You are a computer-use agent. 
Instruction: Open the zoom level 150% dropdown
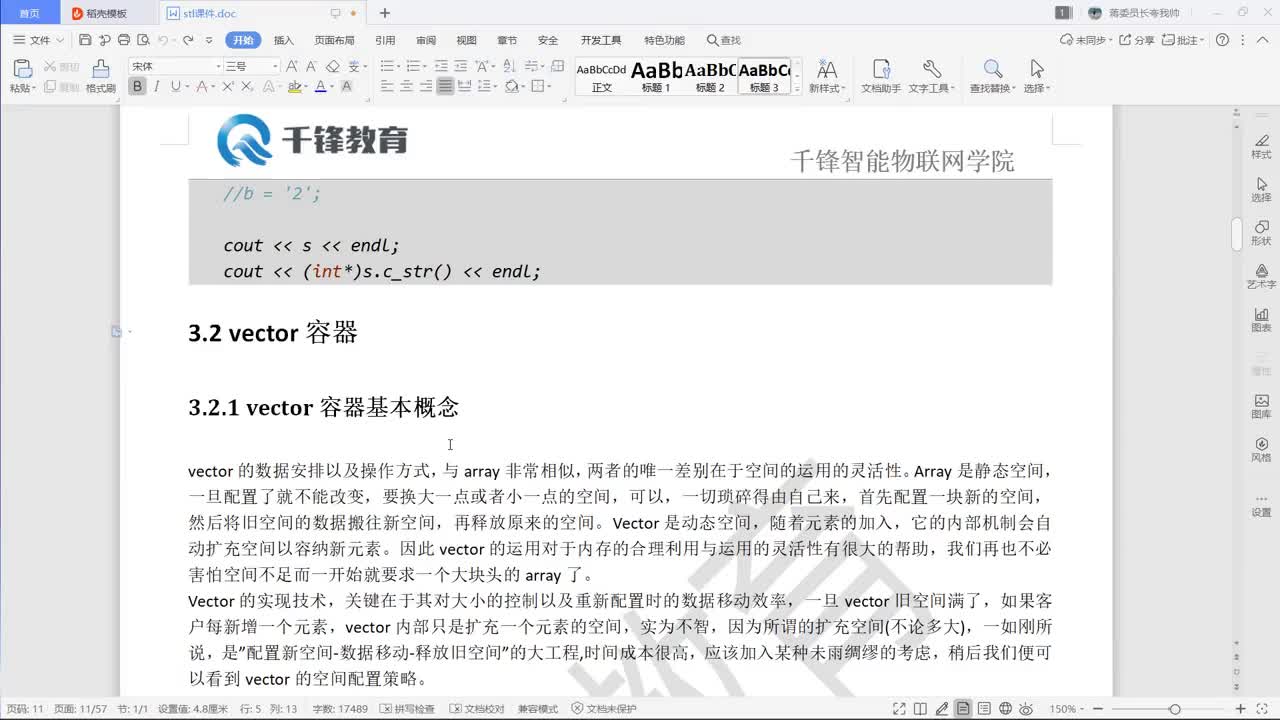(1066, 709)
